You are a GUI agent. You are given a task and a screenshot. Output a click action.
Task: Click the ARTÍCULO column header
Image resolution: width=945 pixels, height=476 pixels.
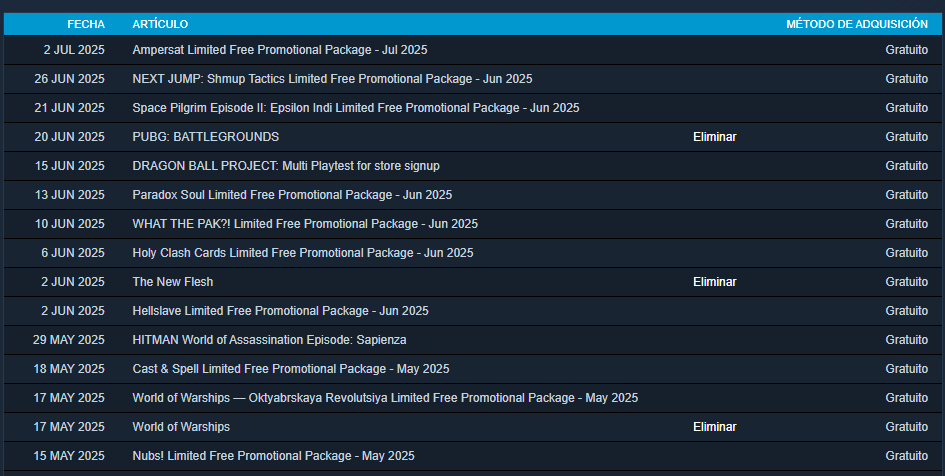(160, 24)
